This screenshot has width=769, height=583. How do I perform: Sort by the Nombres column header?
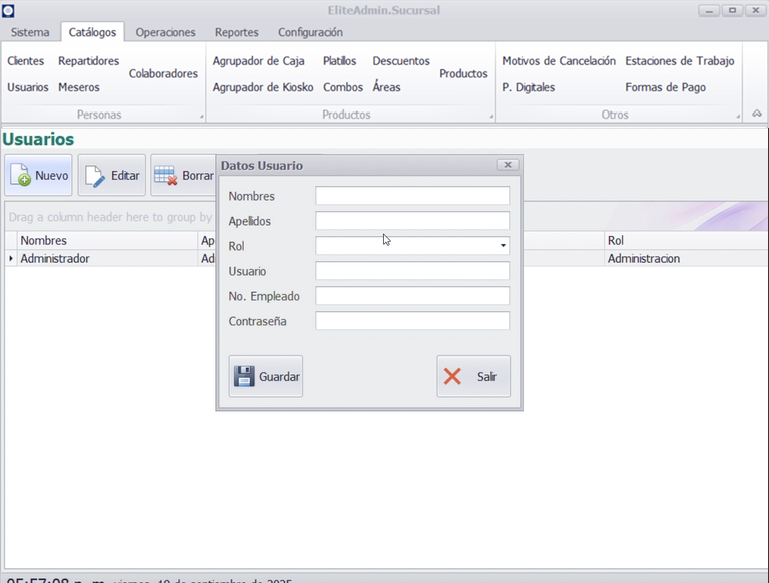point(100,241)
